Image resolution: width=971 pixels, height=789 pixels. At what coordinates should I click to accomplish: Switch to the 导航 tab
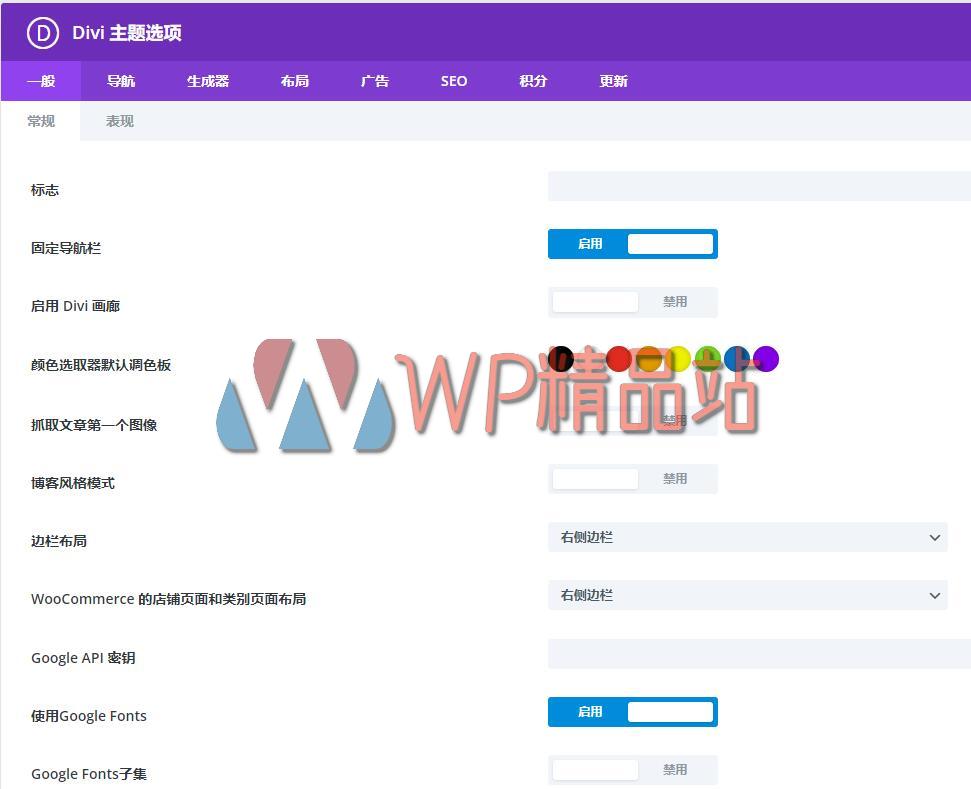(x=120, y=81)
